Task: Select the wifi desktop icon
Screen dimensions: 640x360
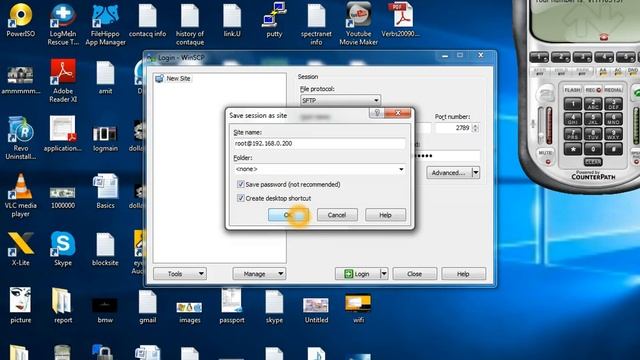Action: coord(358,309)
